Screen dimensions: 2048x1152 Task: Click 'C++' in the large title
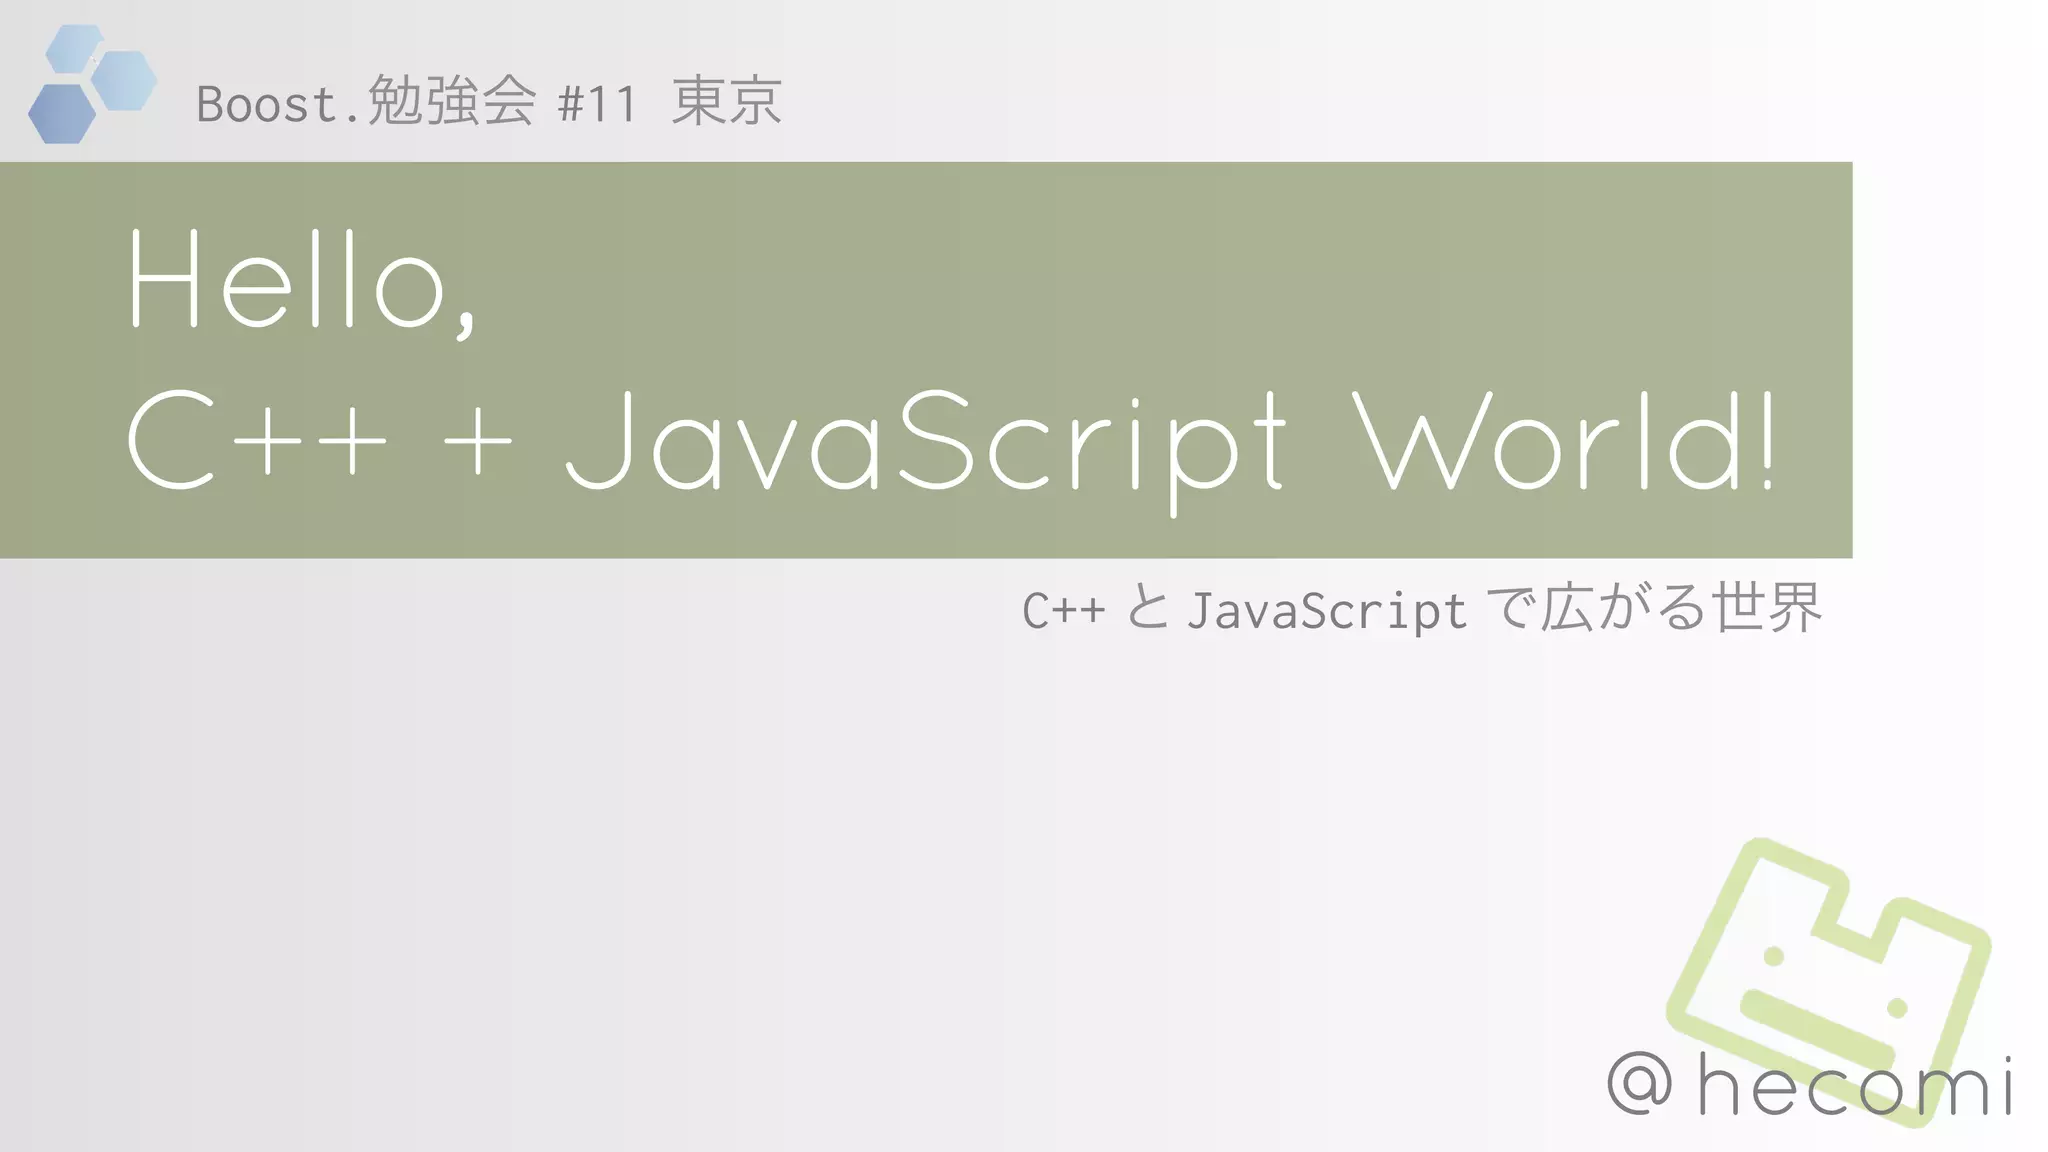click(x=257, y=441)
